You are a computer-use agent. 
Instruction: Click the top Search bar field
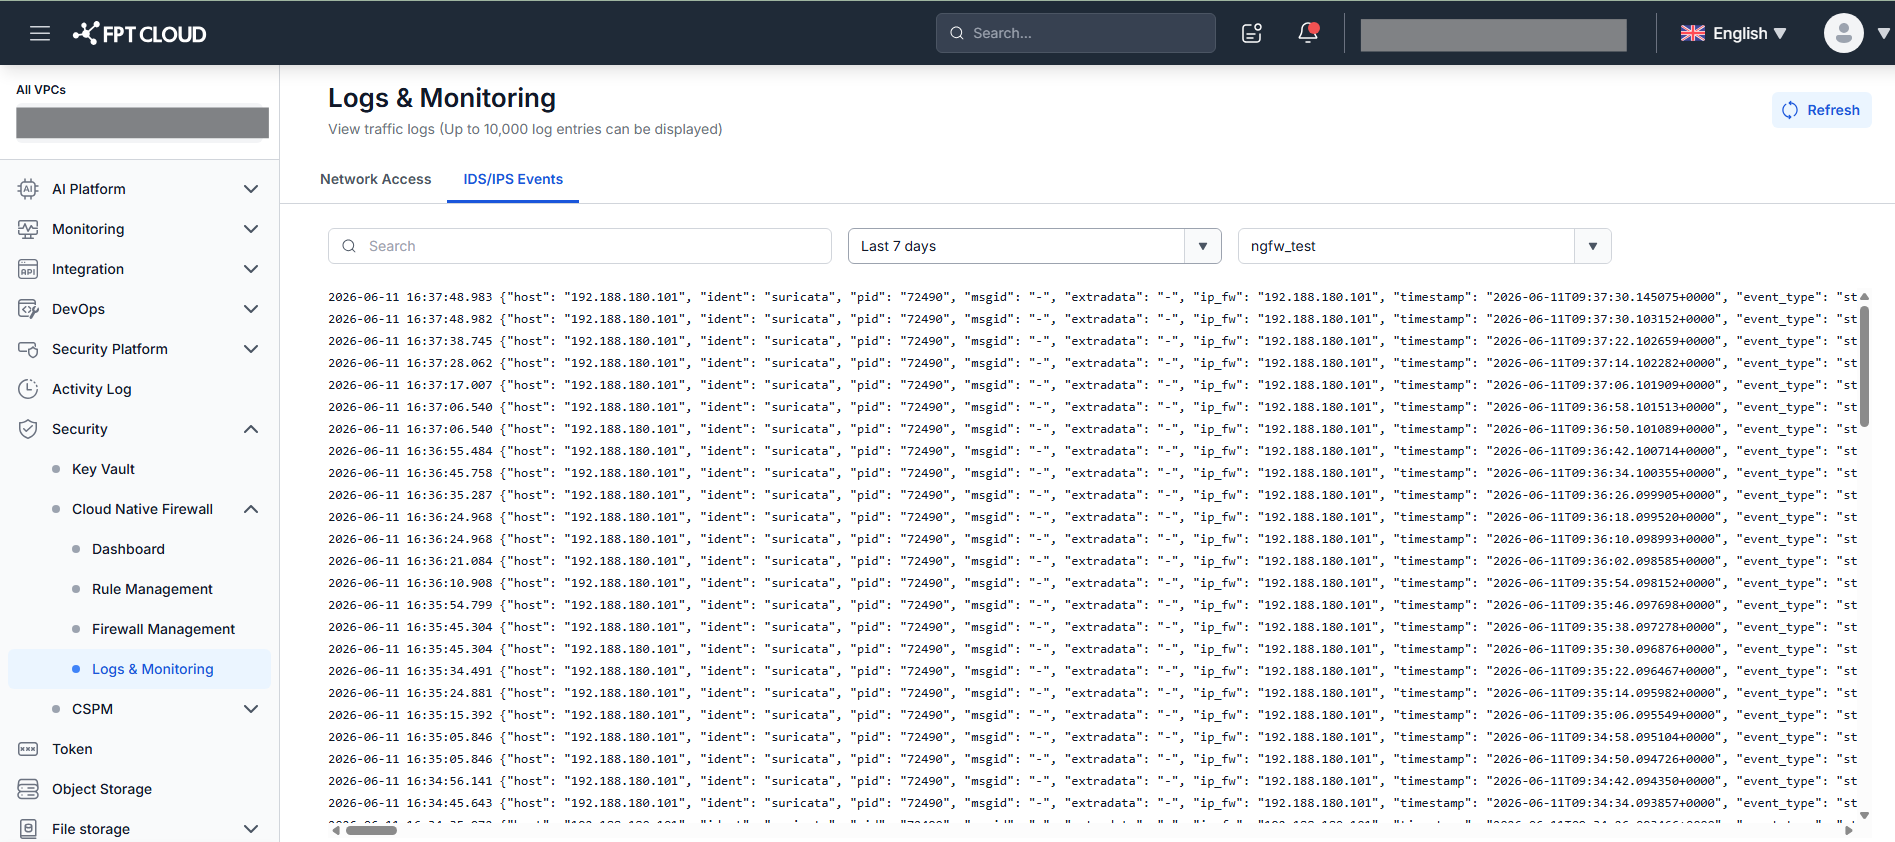coord(1076,33)
